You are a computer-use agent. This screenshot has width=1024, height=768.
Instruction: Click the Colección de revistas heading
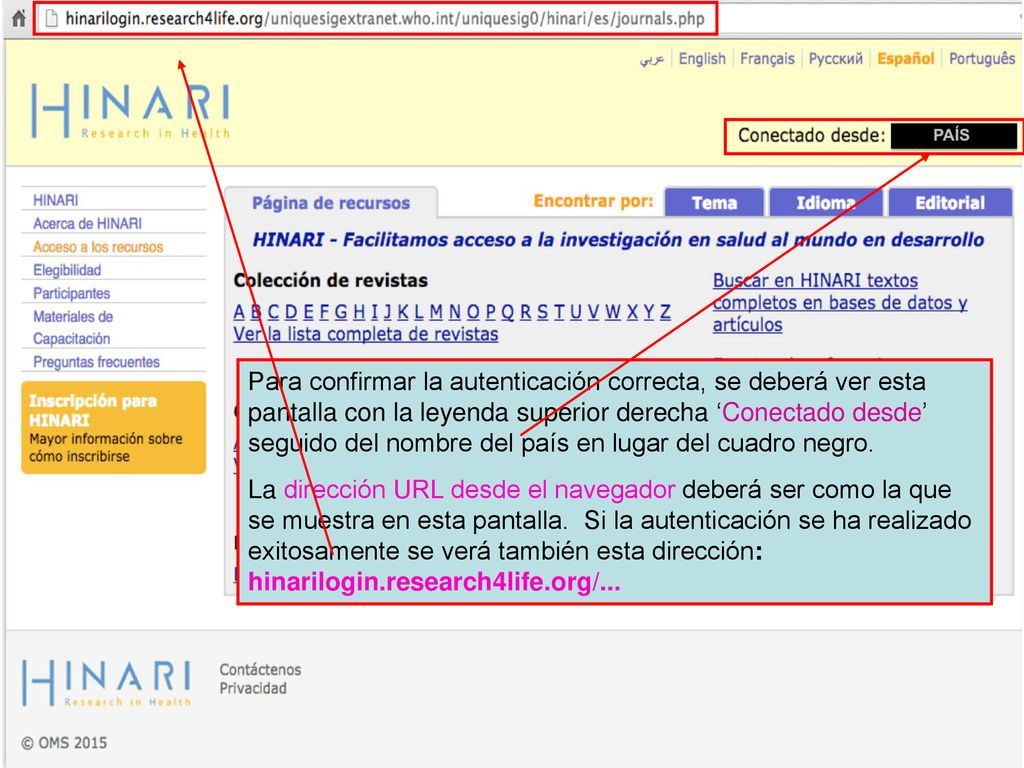[x=330, y=281]
